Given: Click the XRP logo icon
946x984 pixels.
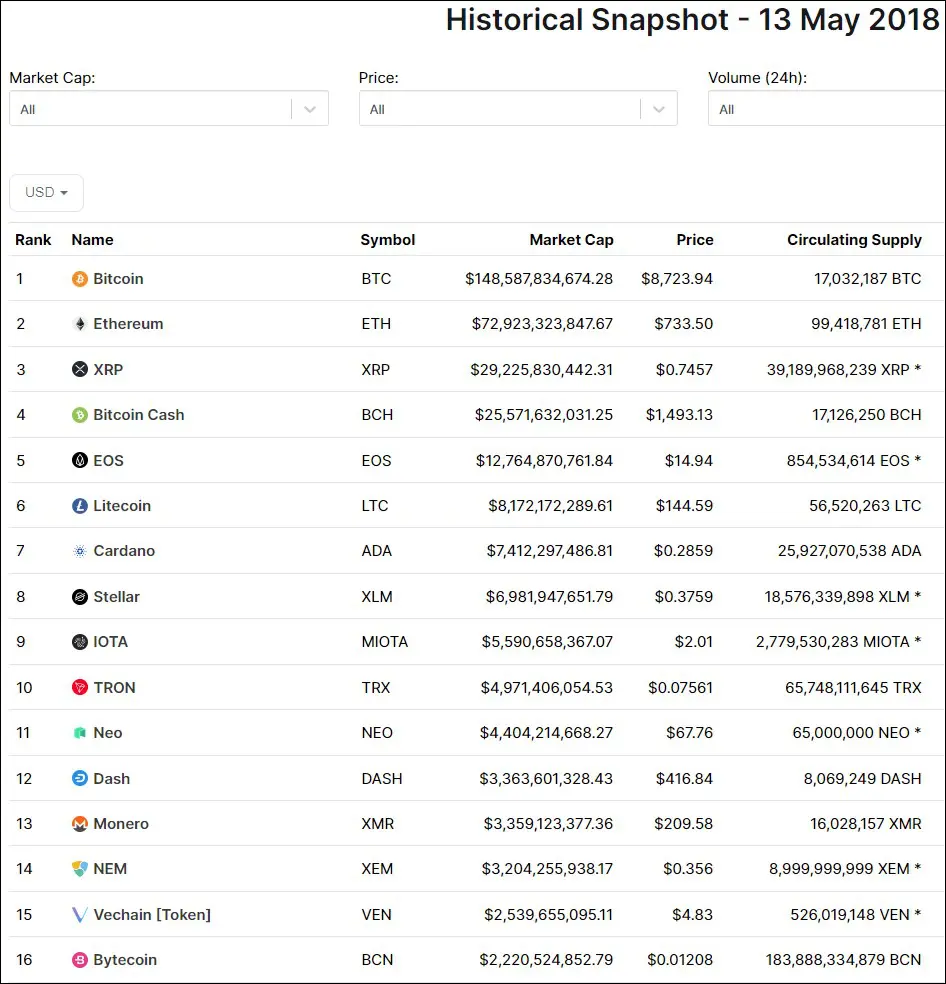Looking at the screenshot, I should pyautogui.click(x=80, y=369).
